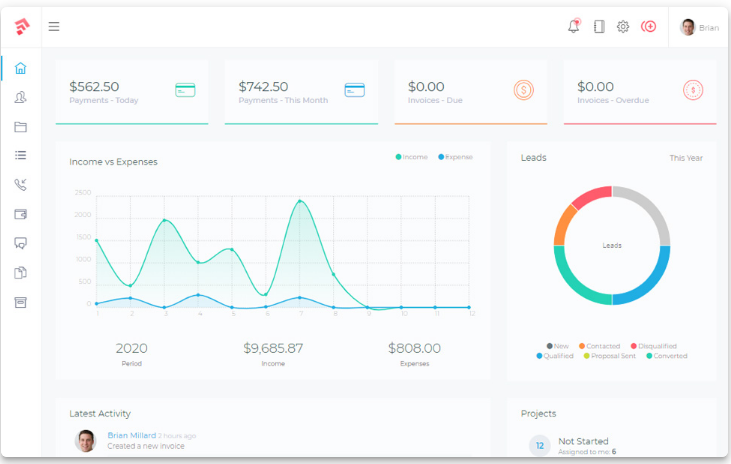Open the documents sidebar icon
The height and width of the screenshot is (464, 731).
click(x=20, y=273)
